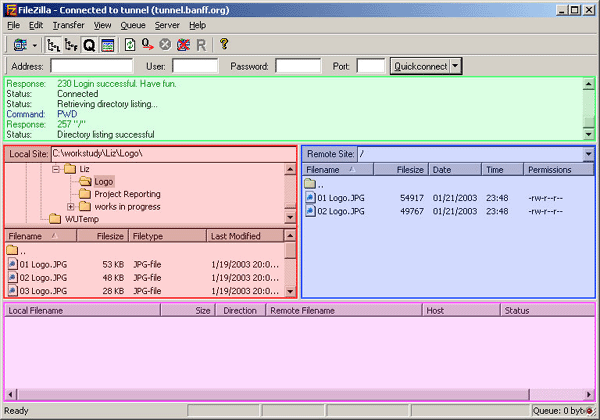
Task: Click the Local Site path field
Action: click(173, 154)
